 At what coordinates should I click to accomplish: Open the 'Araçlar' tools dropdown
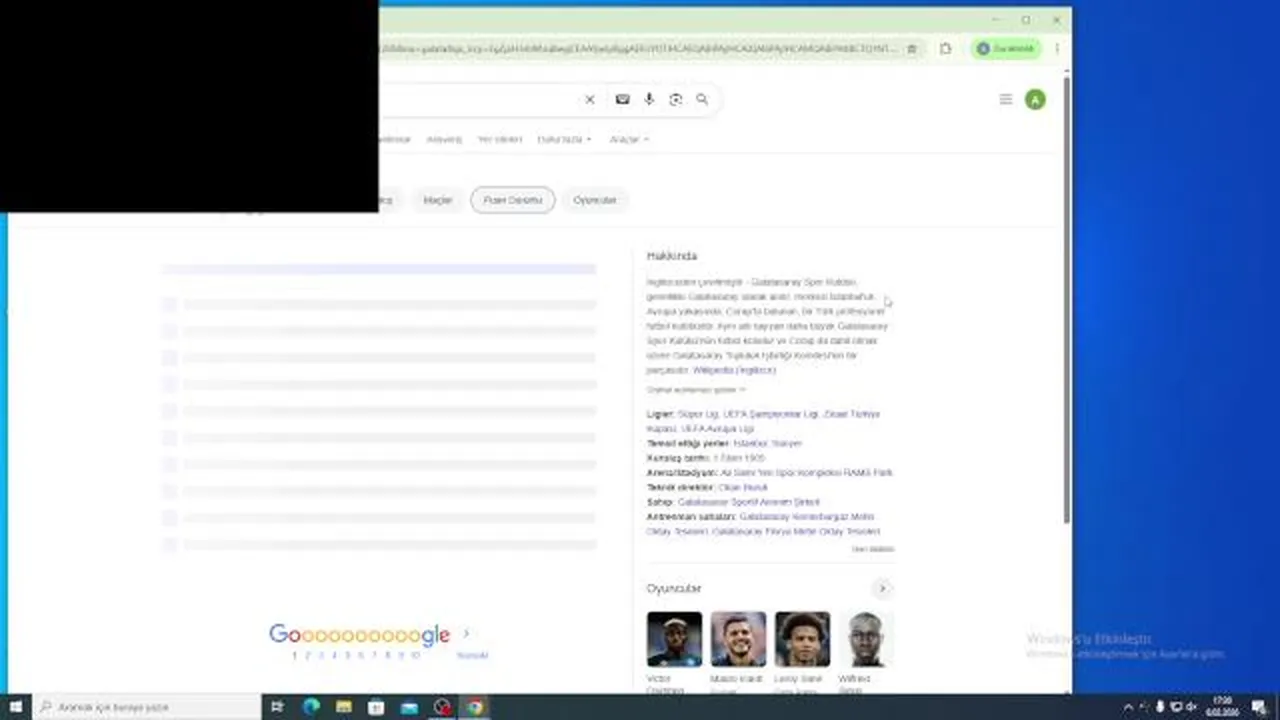(x=629, y=139)
